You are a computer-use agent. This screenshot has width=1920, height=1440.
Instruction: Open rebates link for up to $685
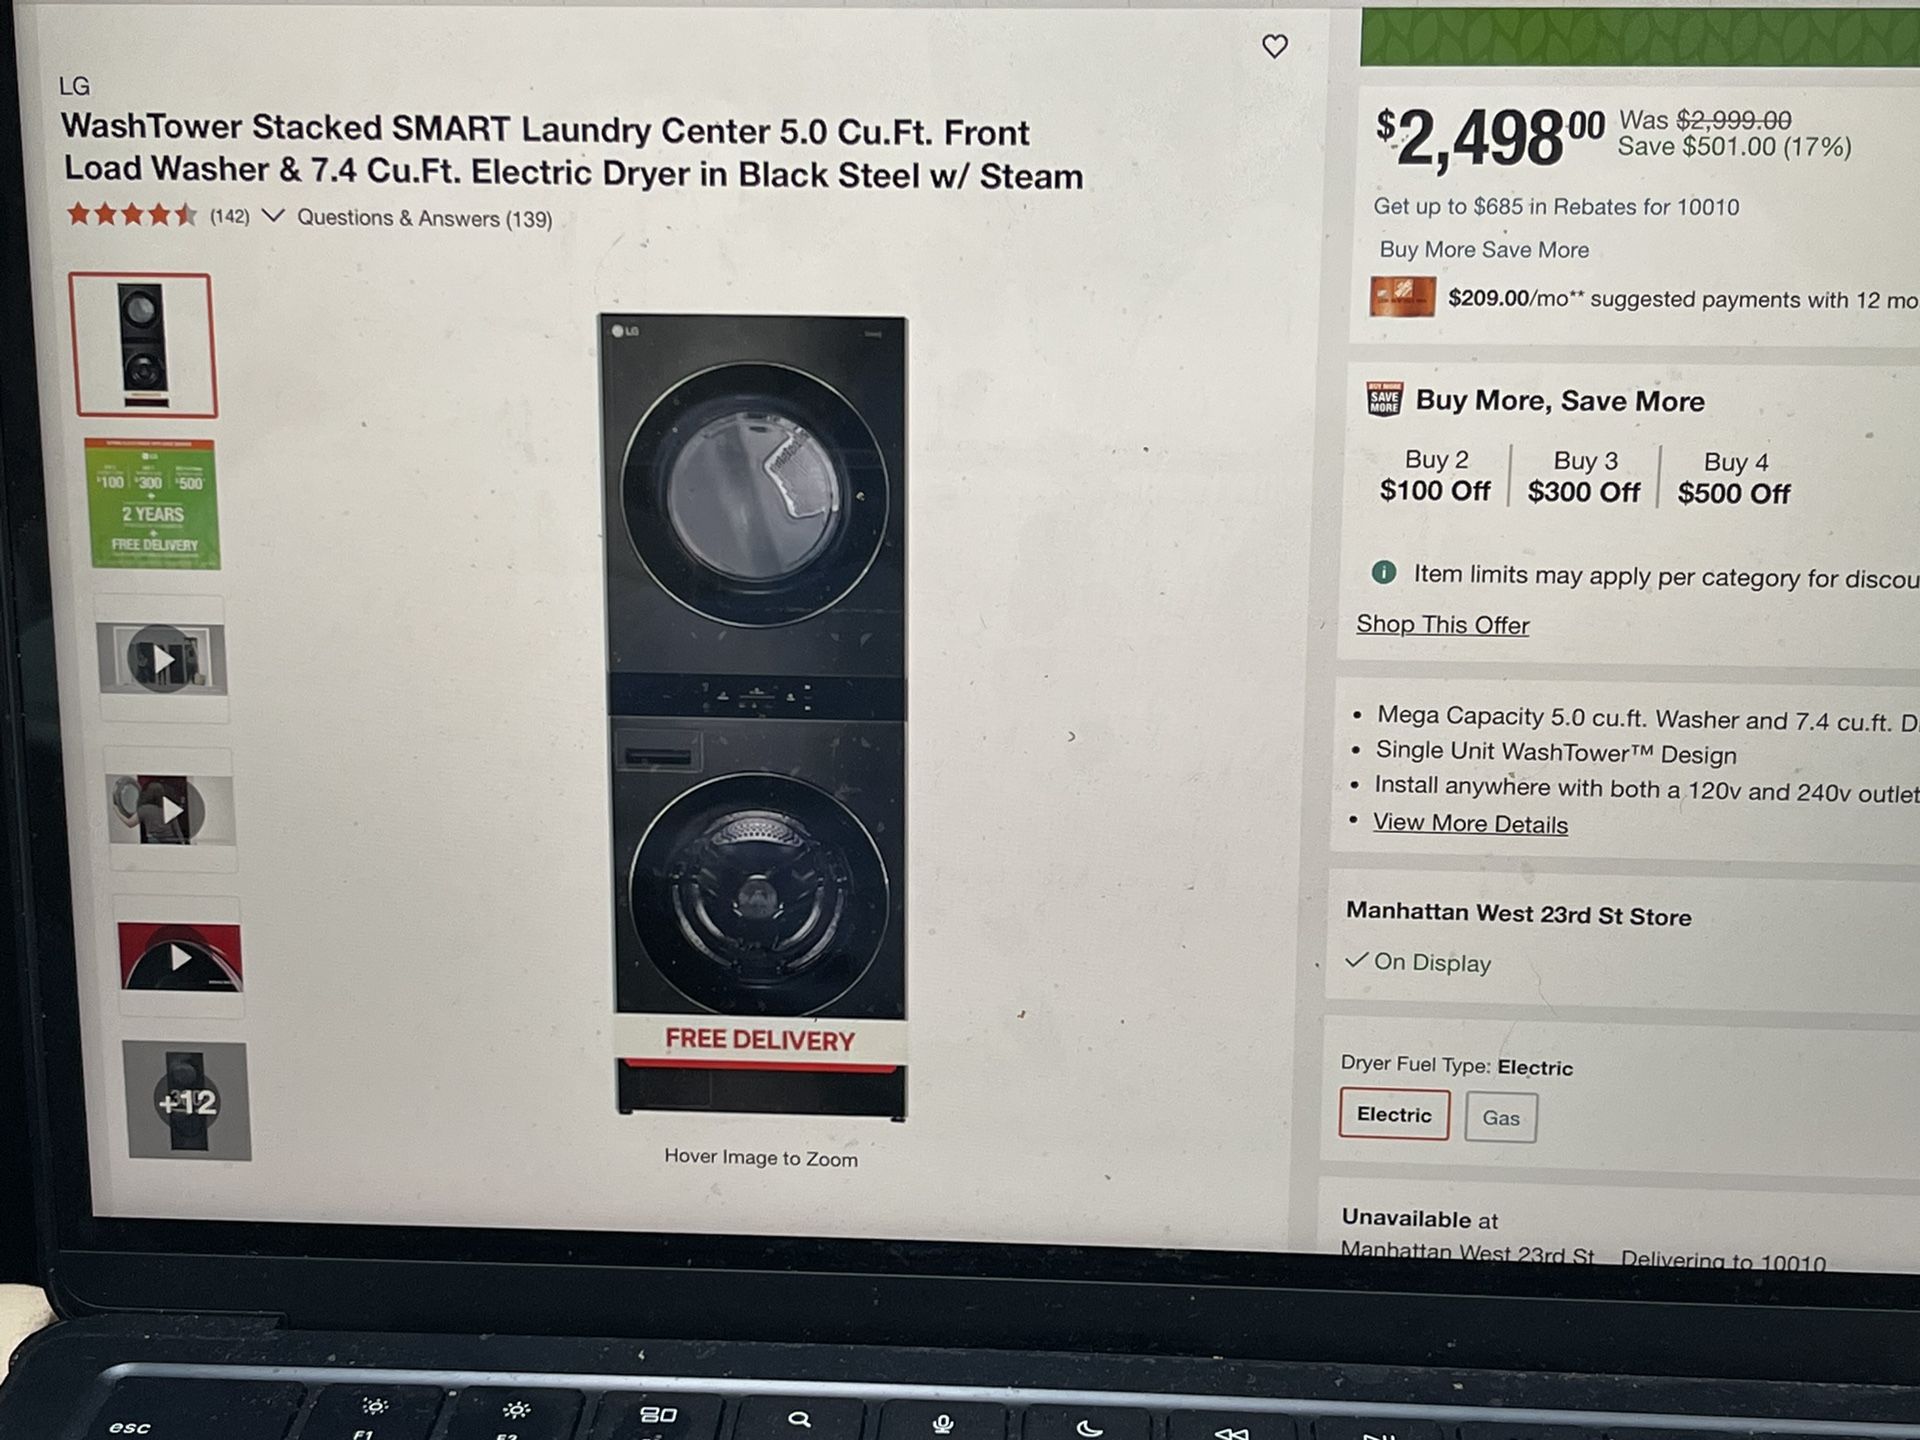[1556, 207]
